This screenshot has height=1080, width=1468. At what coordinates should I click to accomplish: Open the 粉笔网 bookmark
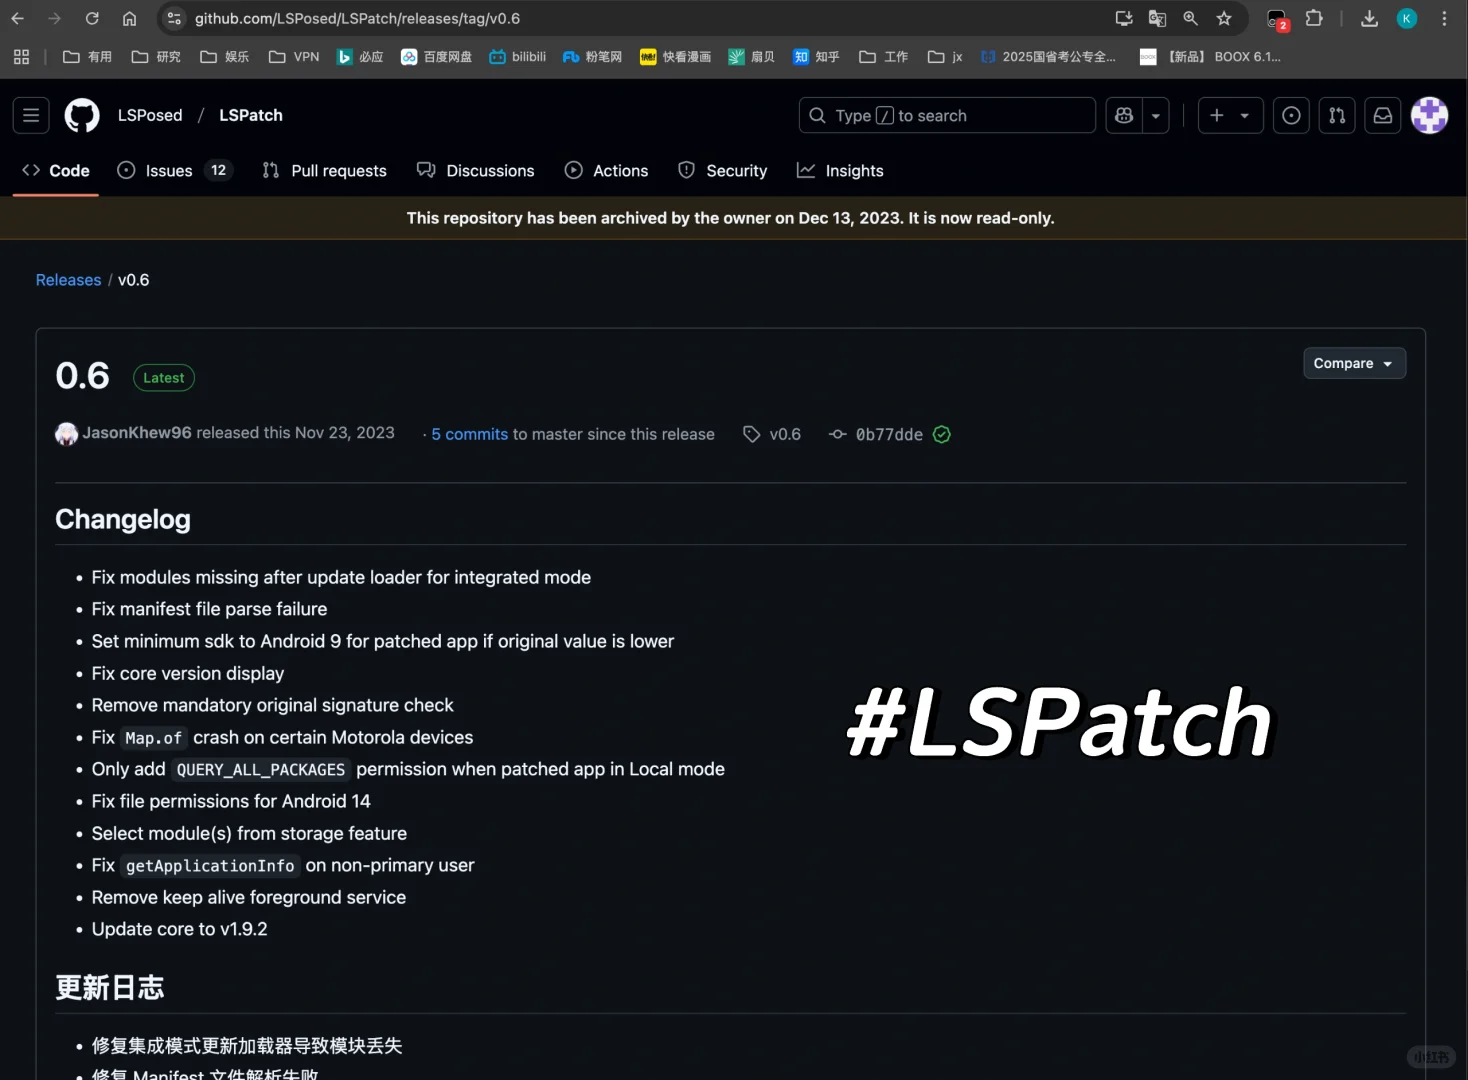[592, 57]
